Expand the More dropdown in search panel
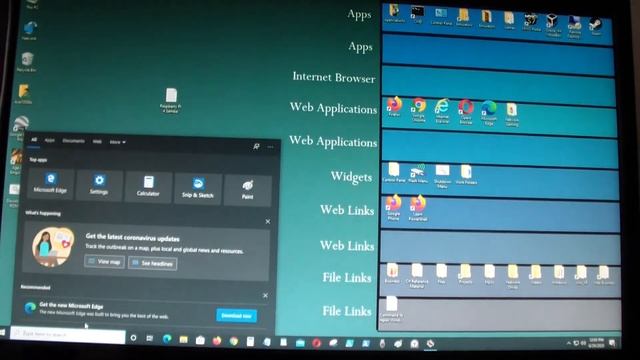Viewport: 640px width, 360px height. pyautogui.click(x=118, y=142)
